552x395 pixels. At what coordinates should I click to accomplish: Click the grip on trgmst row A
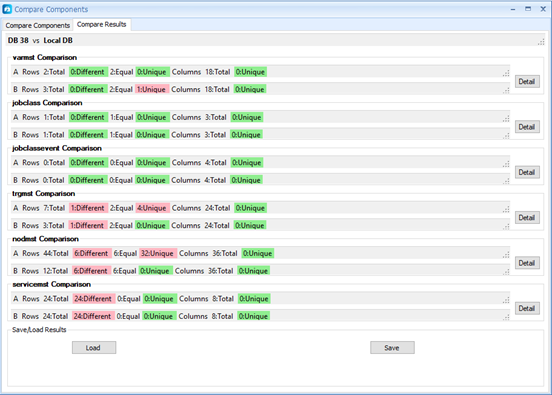[506, 209]
